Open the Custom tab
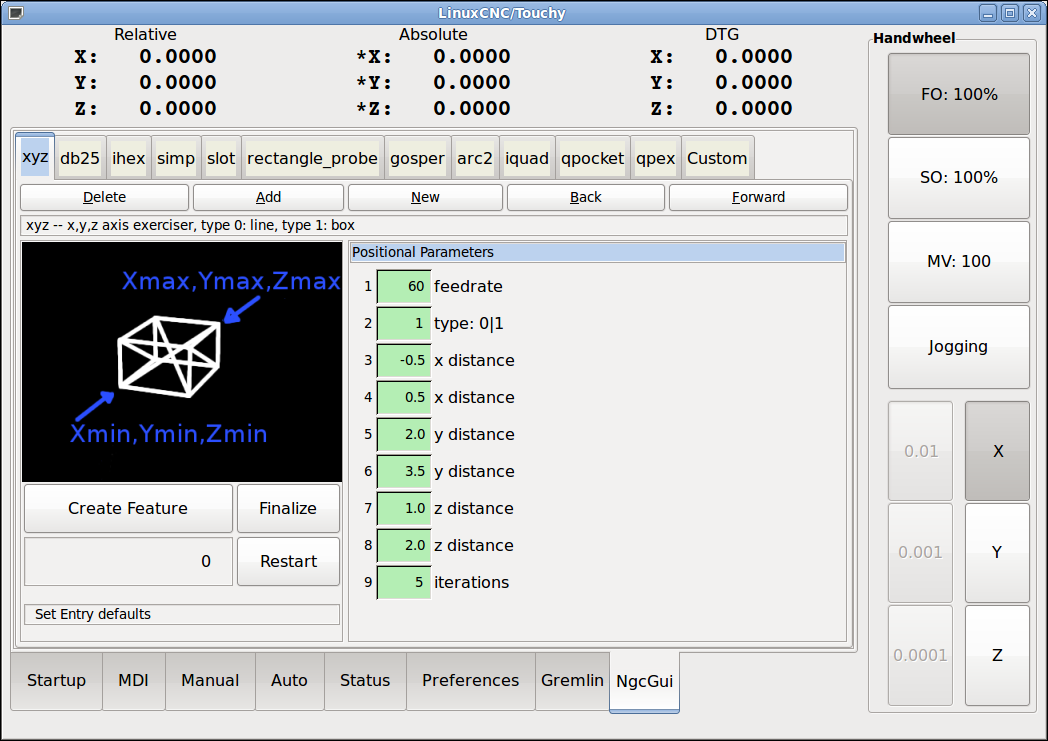This screenshot has height=741, width=1048. point(717,158)
